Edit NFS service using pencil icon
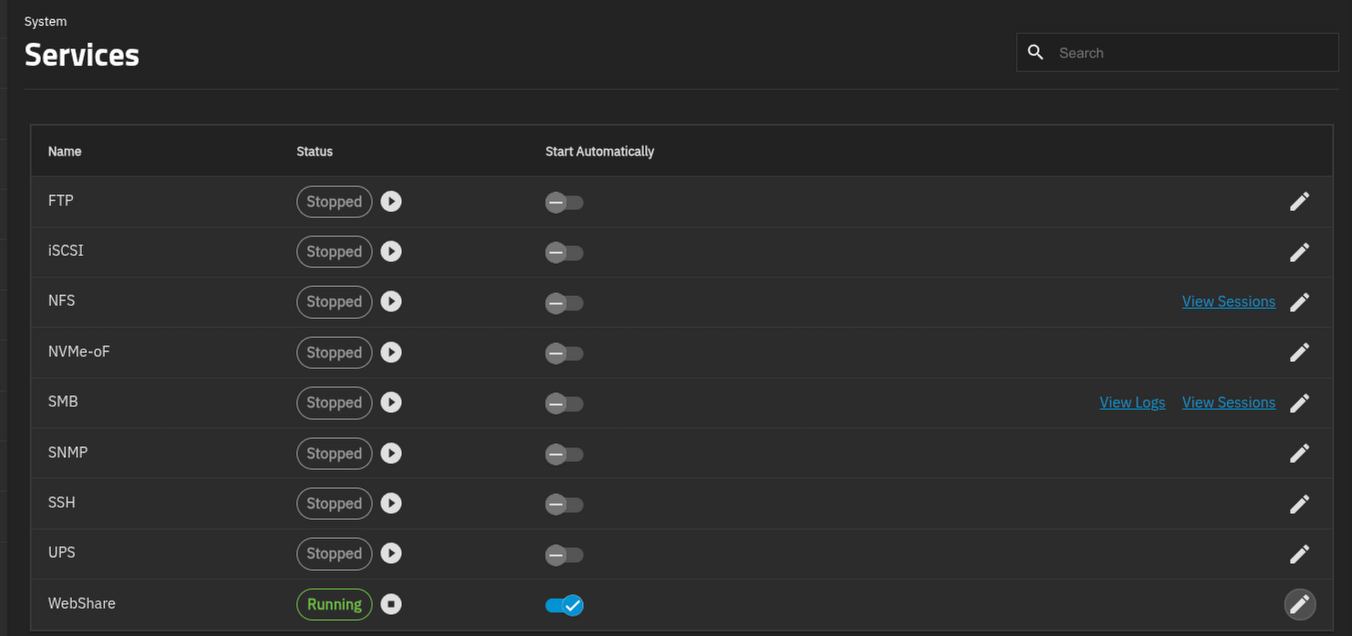The width and height of the screenshot is (1352, 636). pos(1299,302)
